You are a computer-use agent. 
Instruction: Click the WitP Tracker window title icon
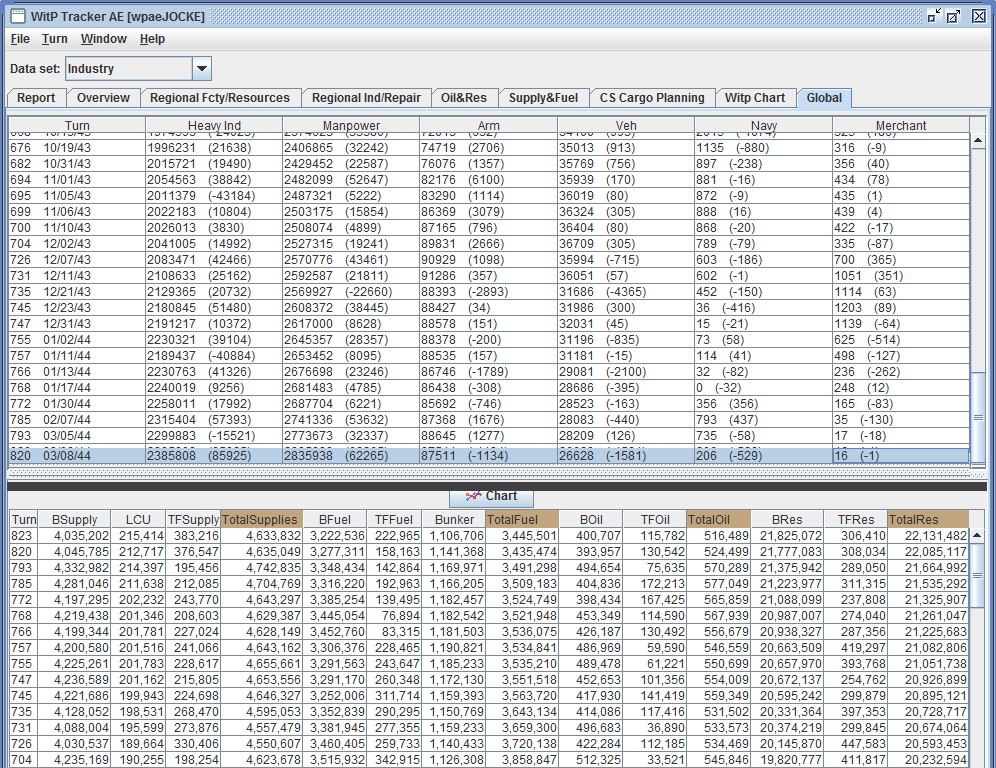tap(18, 16)
